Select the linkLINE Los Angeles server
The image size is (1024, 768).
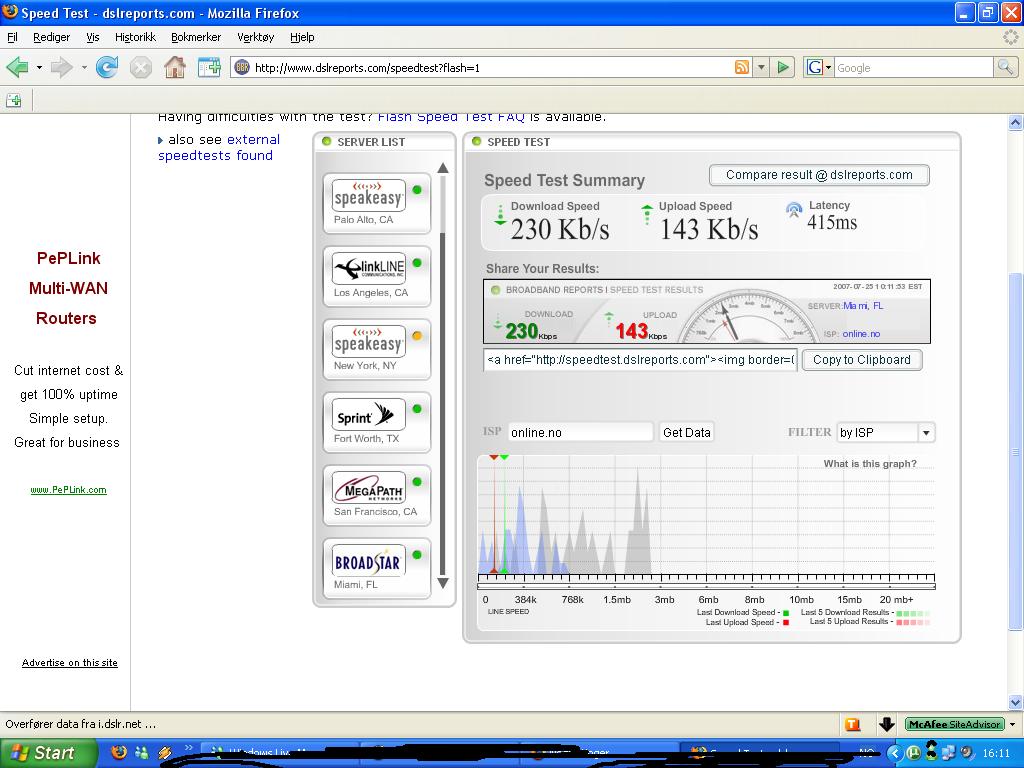click(377, 276)
